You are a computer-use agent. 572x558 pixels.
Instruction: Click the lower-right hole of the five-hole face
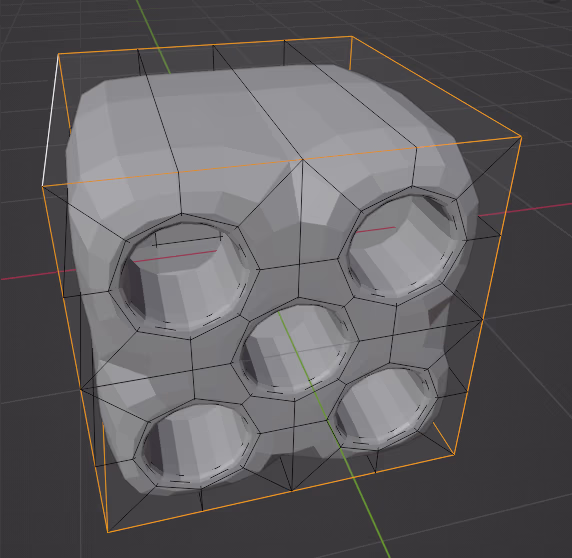click(383, 407)
